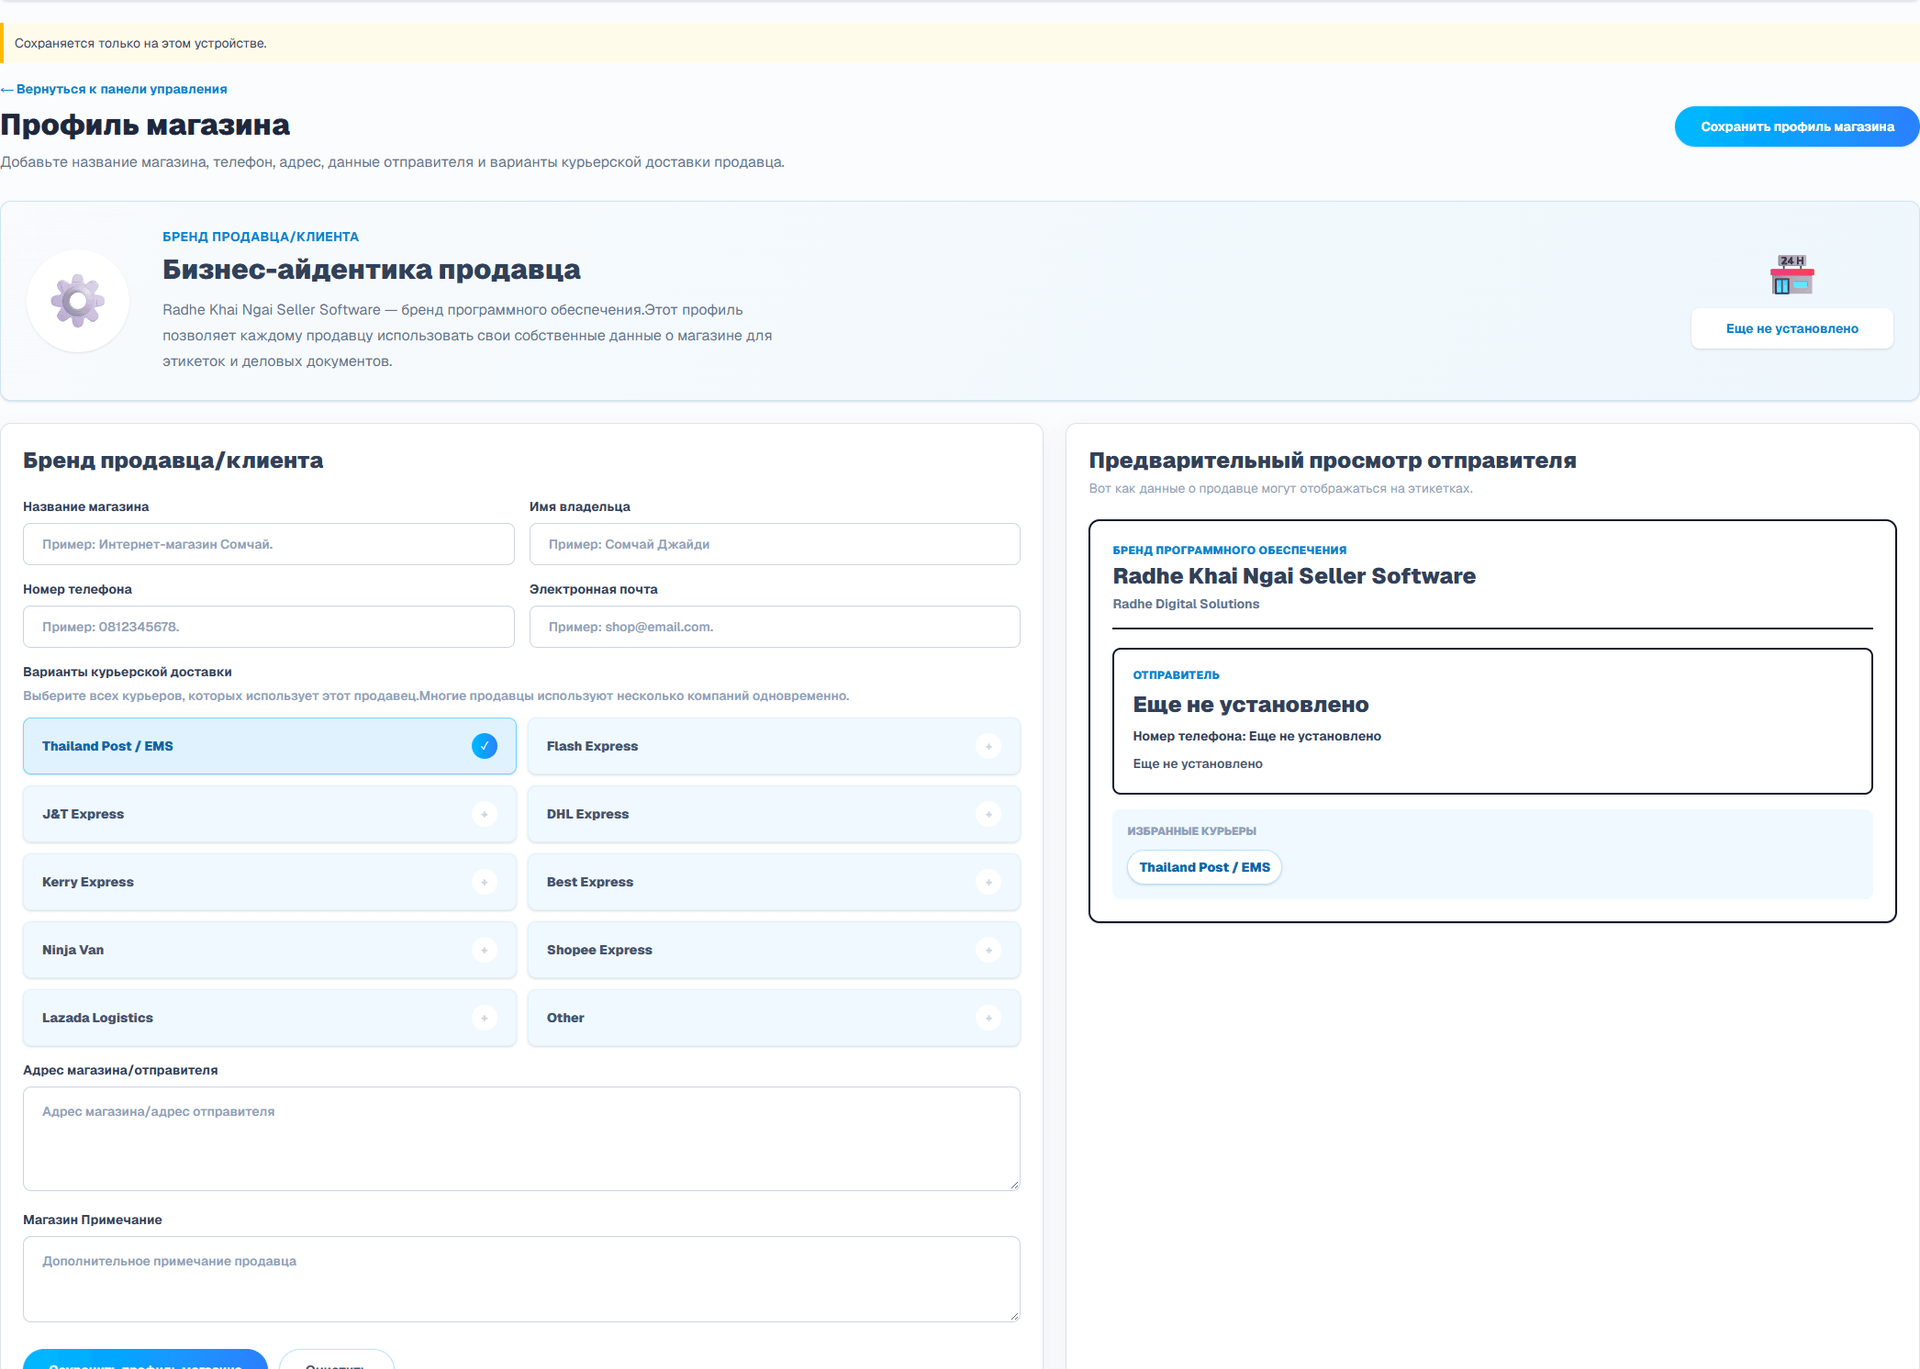Focus the Название магазина input field
The width and height of the screenshot is (1920, 1369).
tap(268, 544)
